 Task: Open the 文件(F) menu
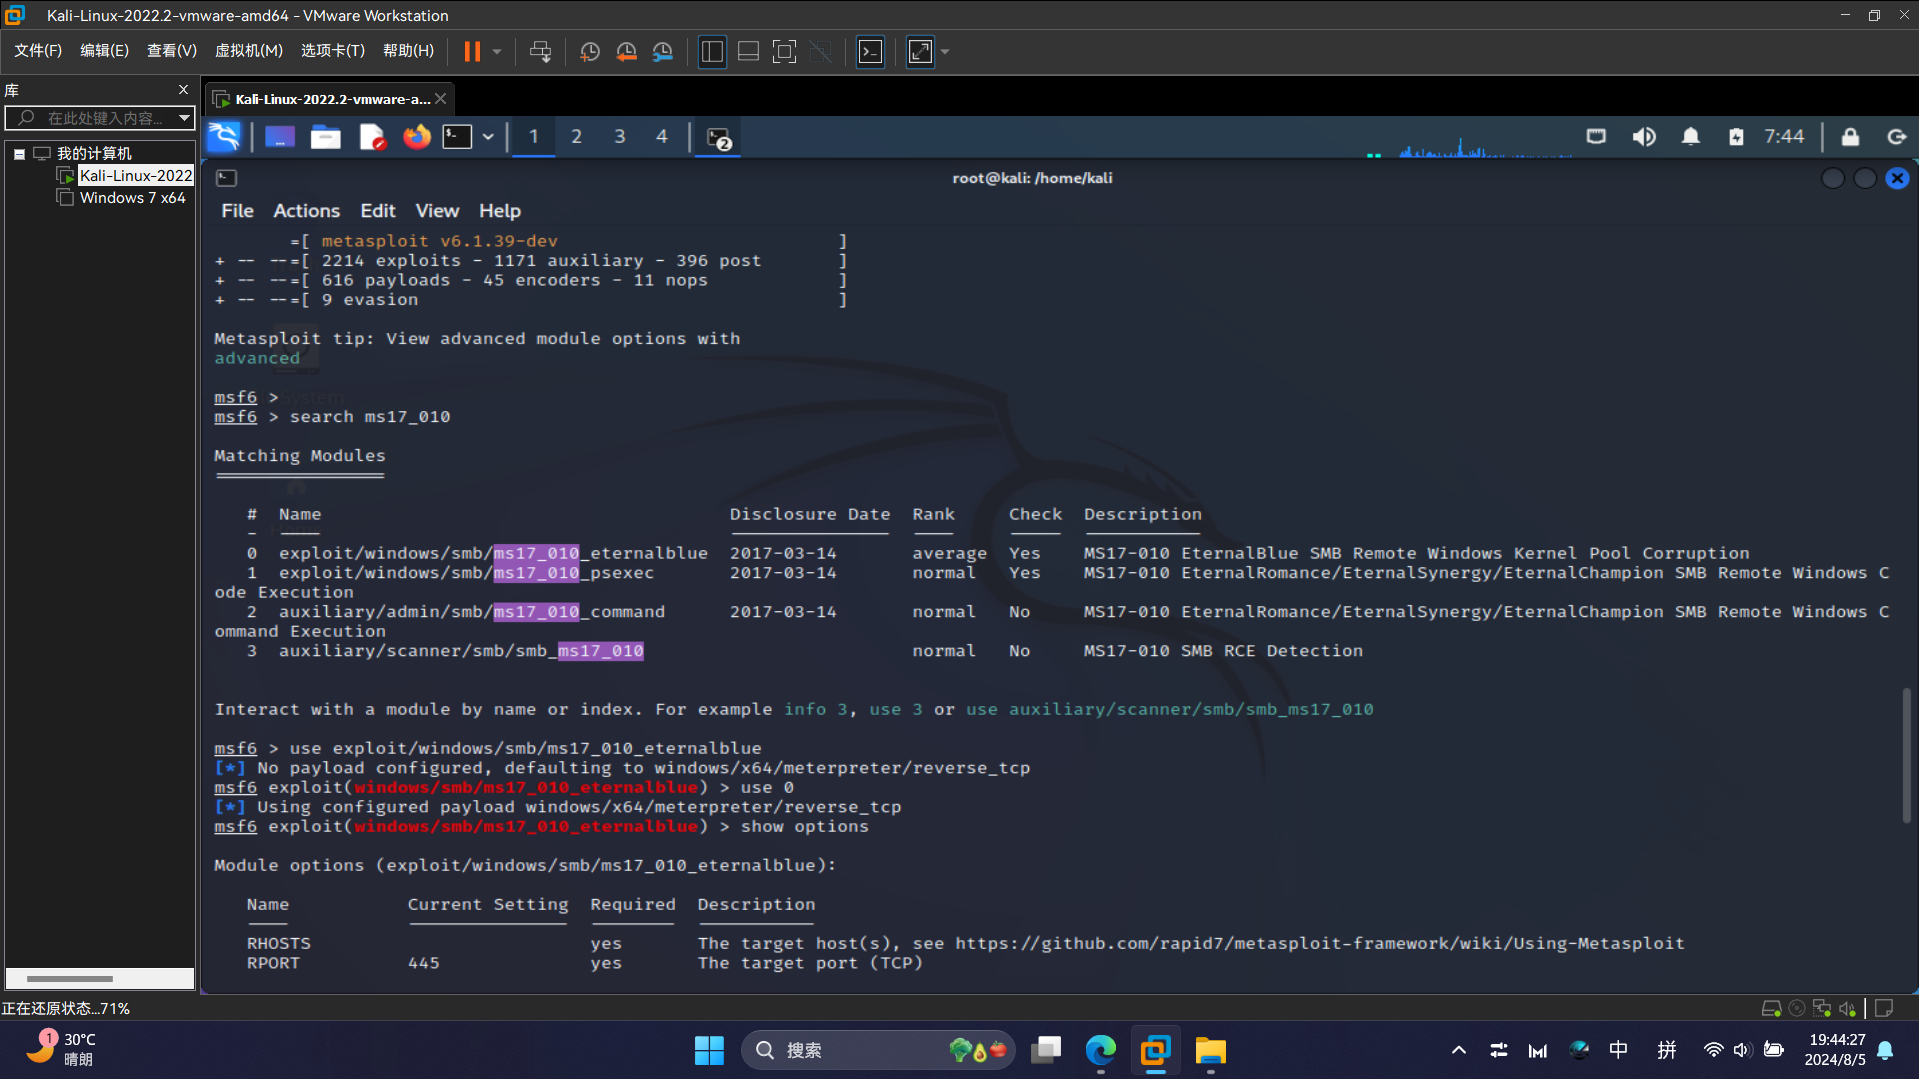tap(38, 51)
